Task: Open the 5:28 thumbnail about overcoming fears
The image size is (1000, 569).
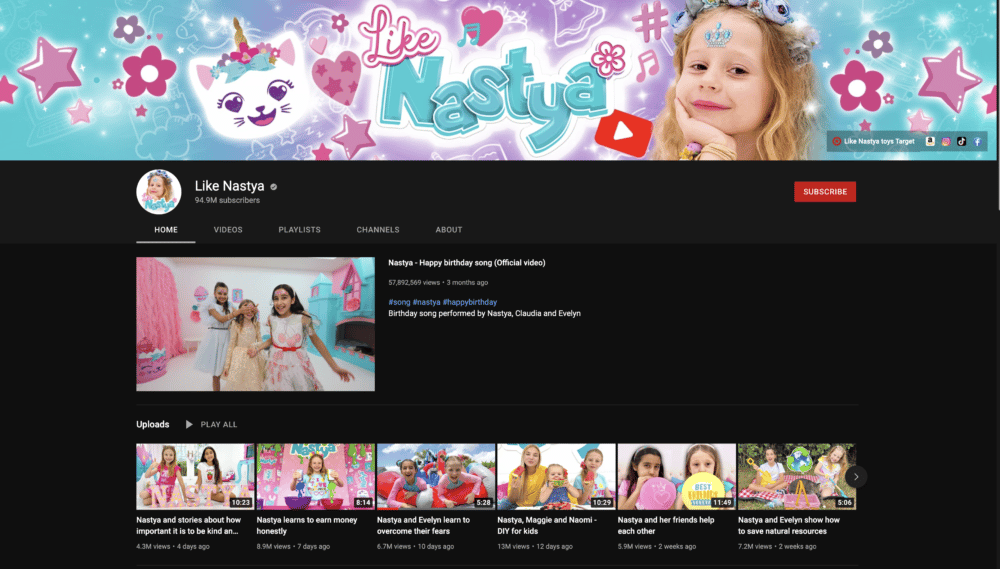Action: (436, 477)
